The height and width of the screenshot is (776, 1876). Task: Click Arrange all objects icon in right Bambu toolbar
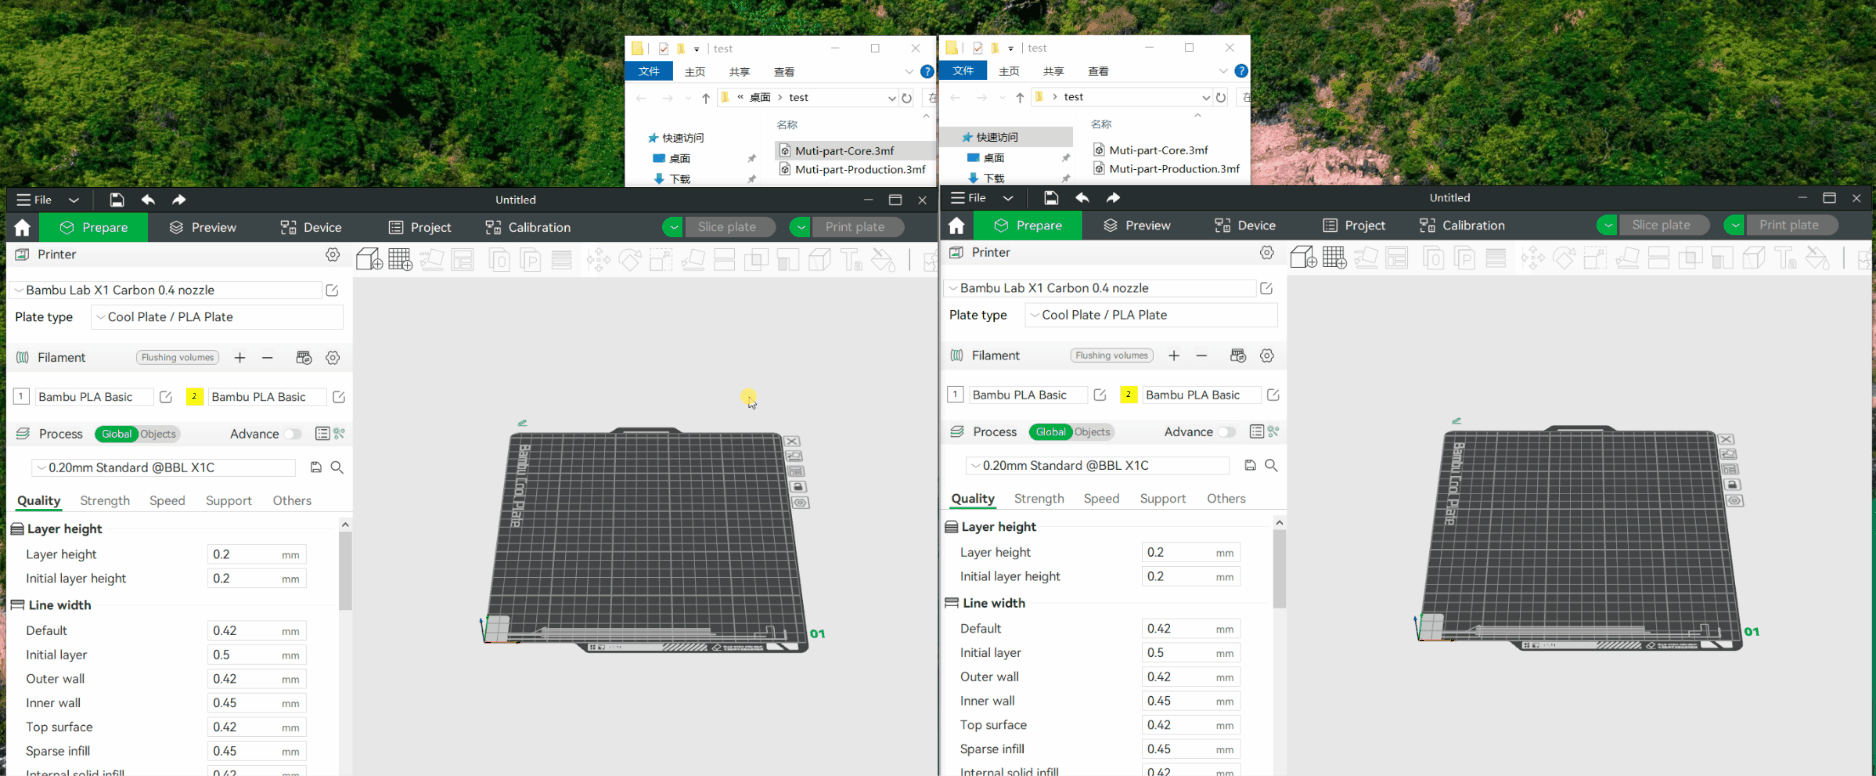point(1397,258)
